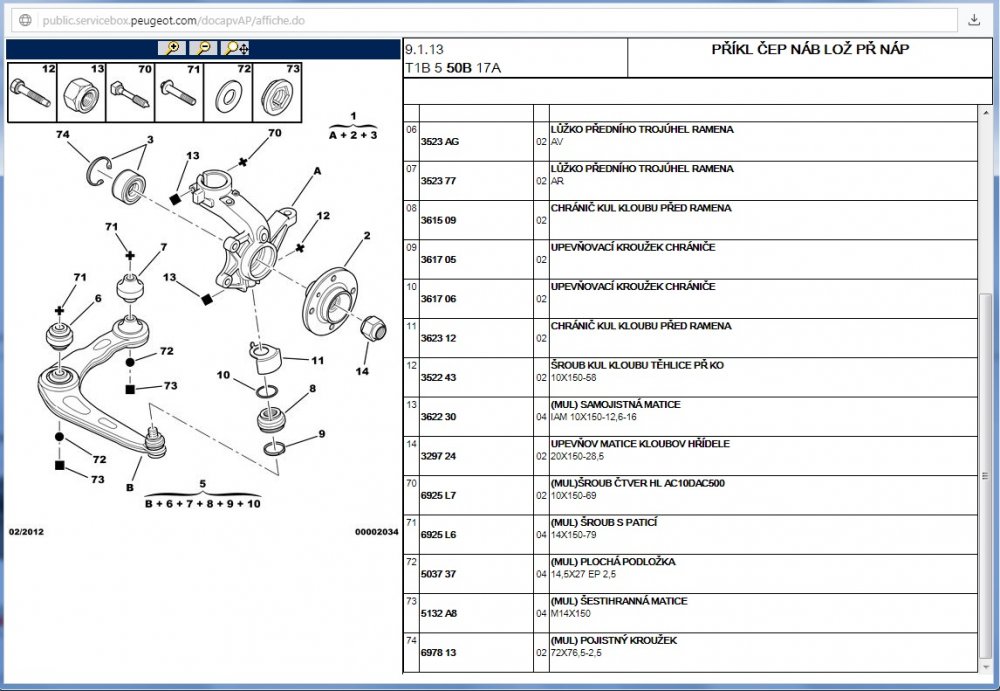Click diagram reference 00002034

coord(376,531)
